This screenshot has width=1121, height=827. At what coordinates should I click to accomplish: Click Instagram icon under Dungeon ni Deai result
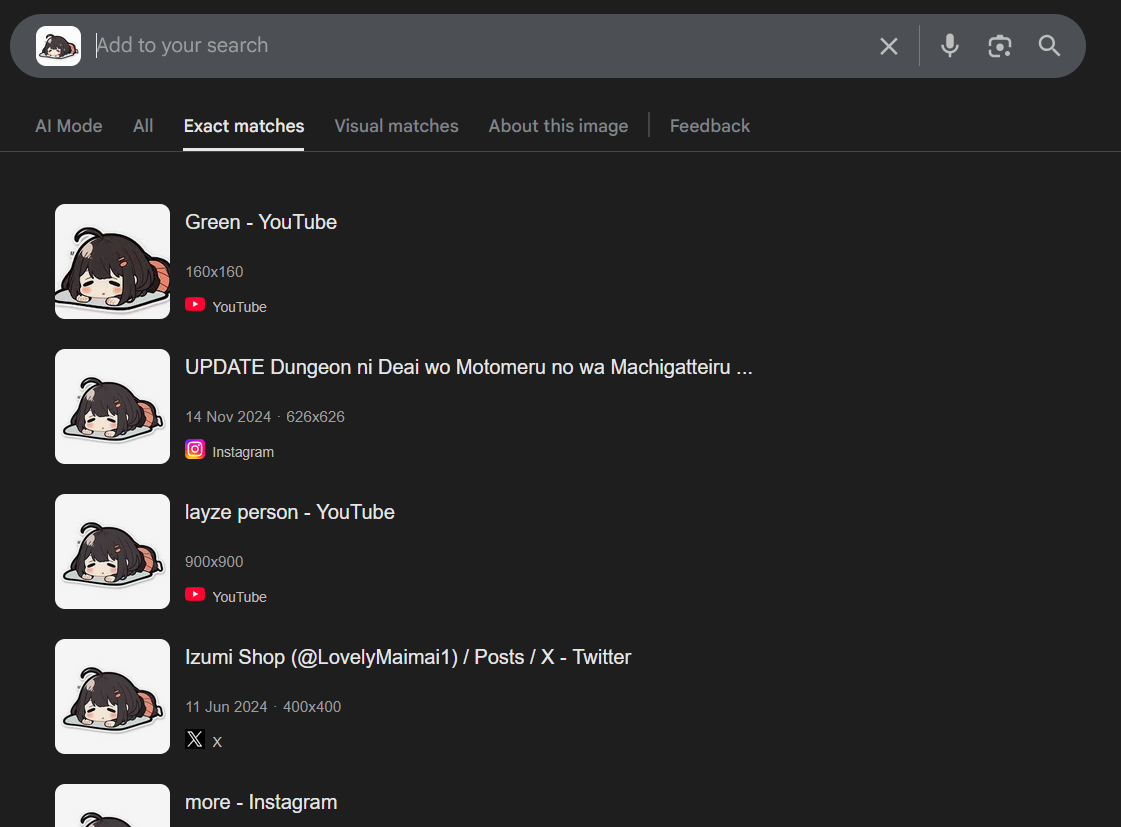194,450
